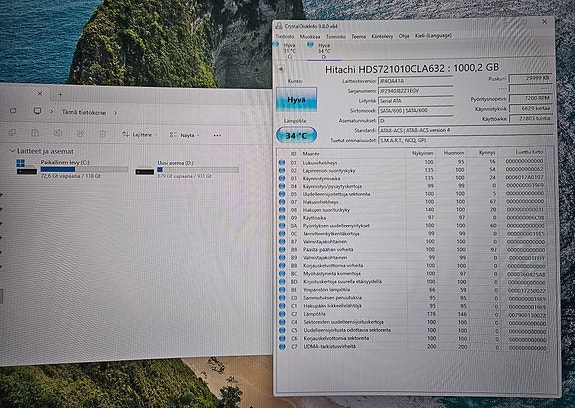This screenshot has width=575, height=408.
Task: Expand the chevron after Tämä tietokone
Action: point(116,113)
